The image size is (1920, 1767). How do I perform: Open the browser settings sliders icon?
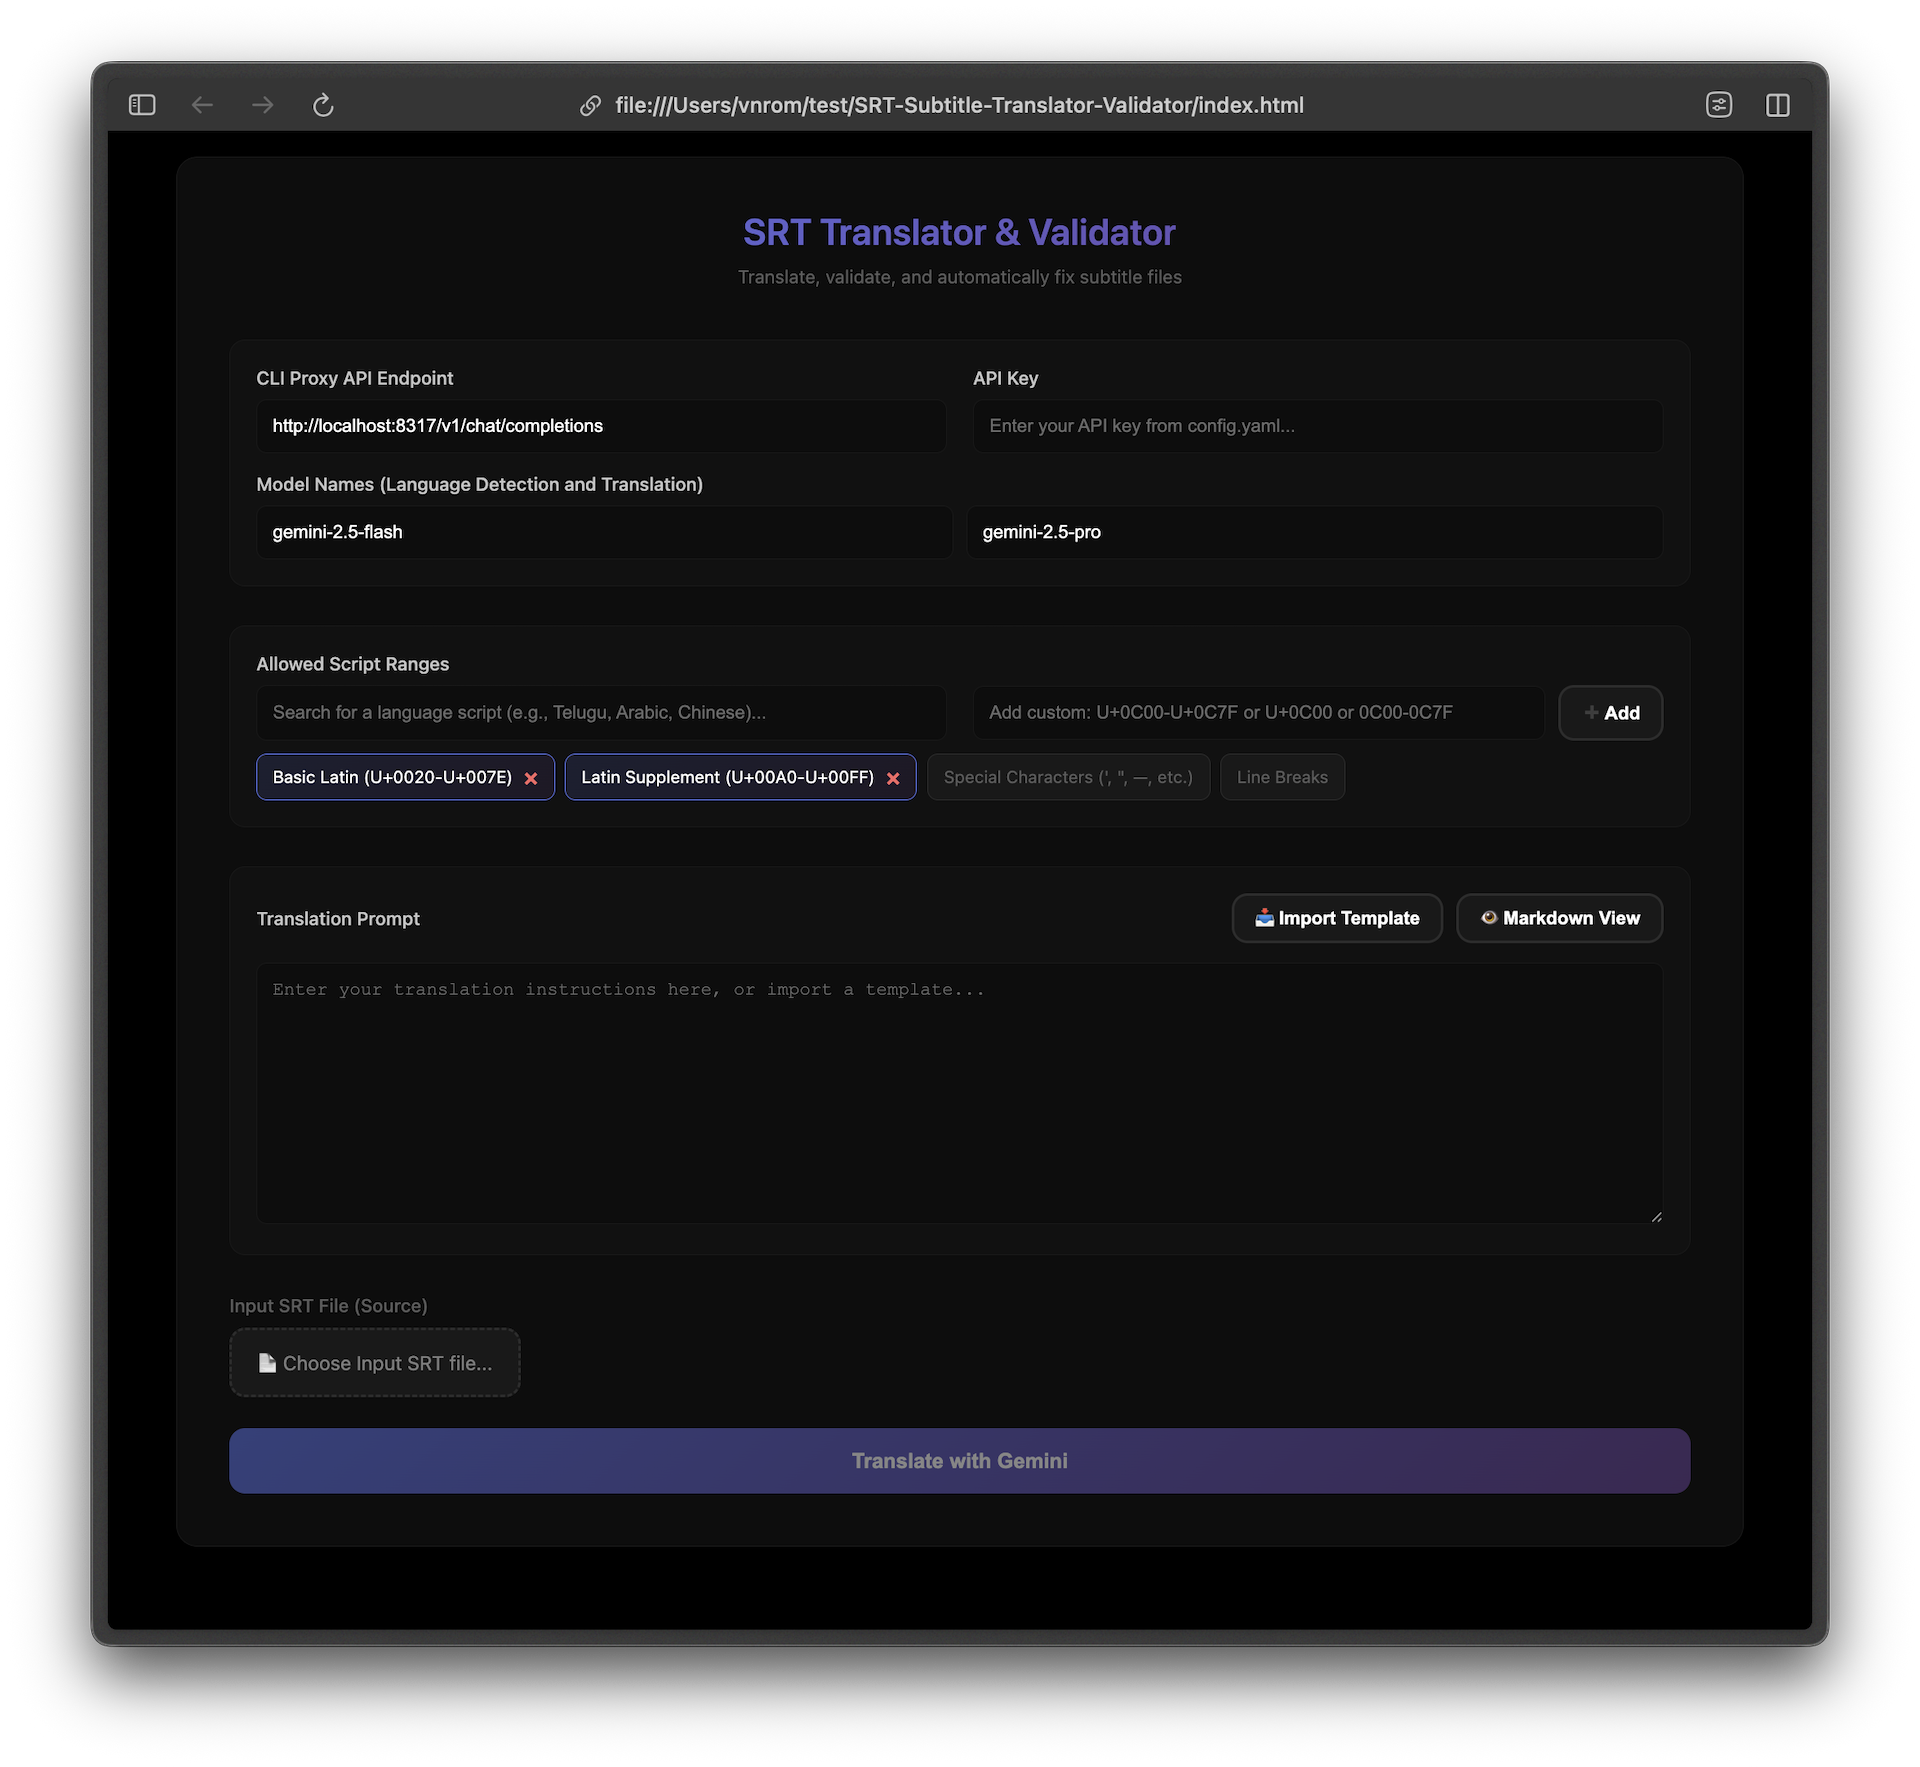[1718, 105]
